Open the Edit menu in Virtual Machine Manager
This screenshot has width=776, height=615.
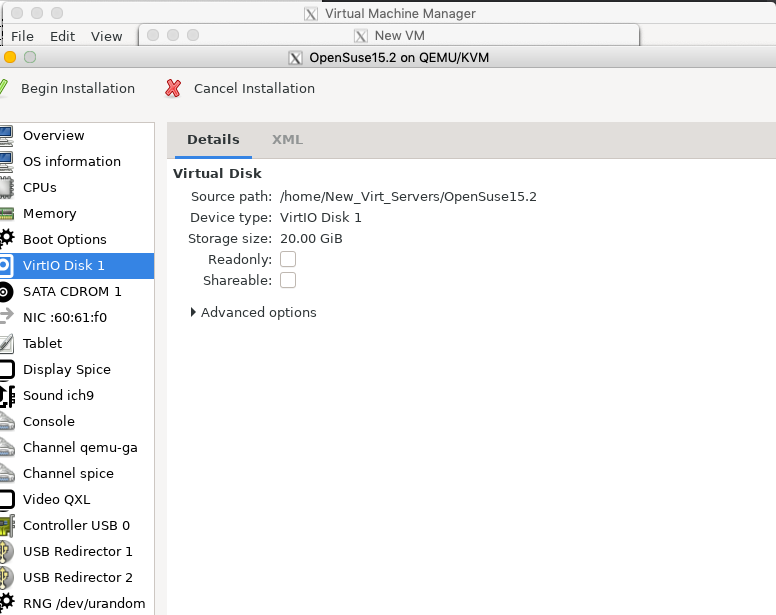(x=62, y=37)
